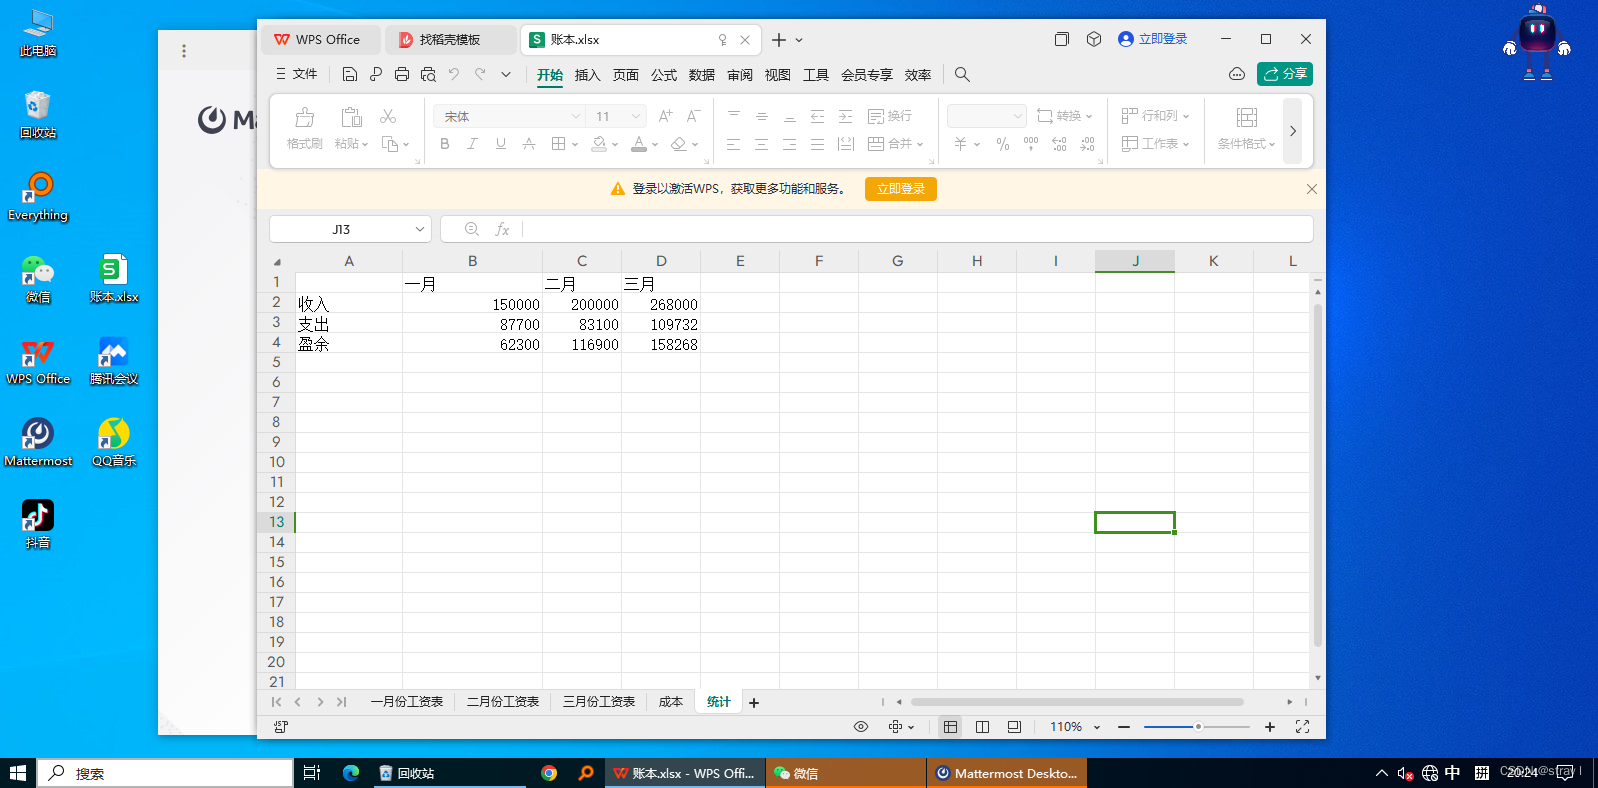
Task: Click the zoom slider handle
Action: (1198, 727)
